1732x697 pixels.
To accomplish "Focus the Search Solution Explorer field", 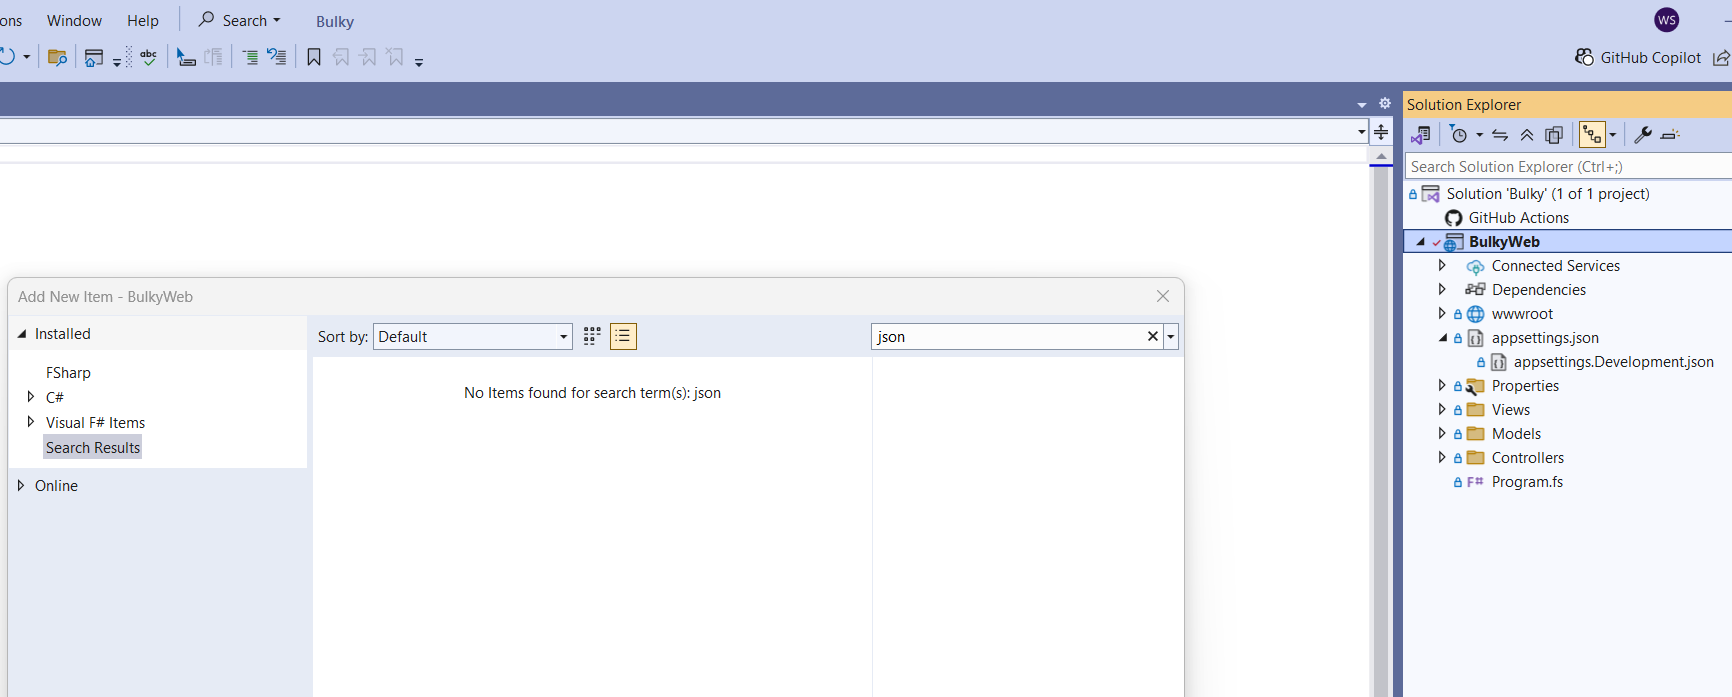I will pyautogui.click(x=1568, y=166).
